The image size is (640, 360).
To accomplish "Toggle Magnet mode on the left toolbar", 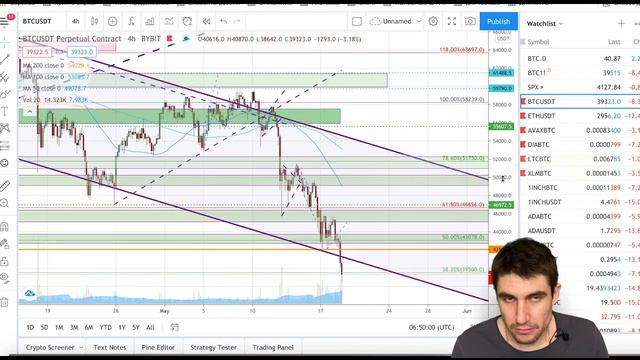I will click(5, 227).
